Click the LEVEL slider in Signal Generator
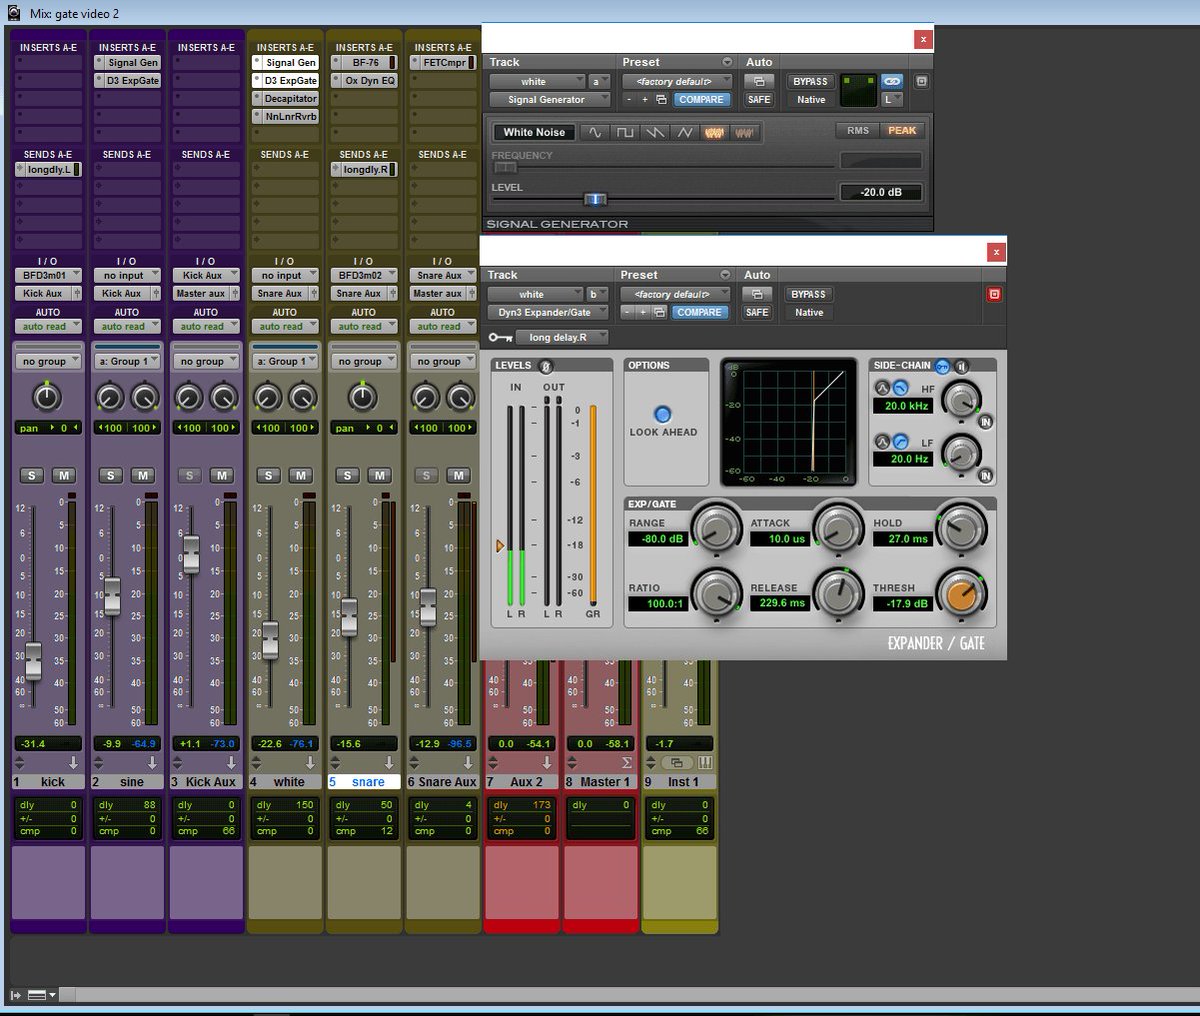Viewport: 1200px width, 1016px height. [x=596, y=199]
